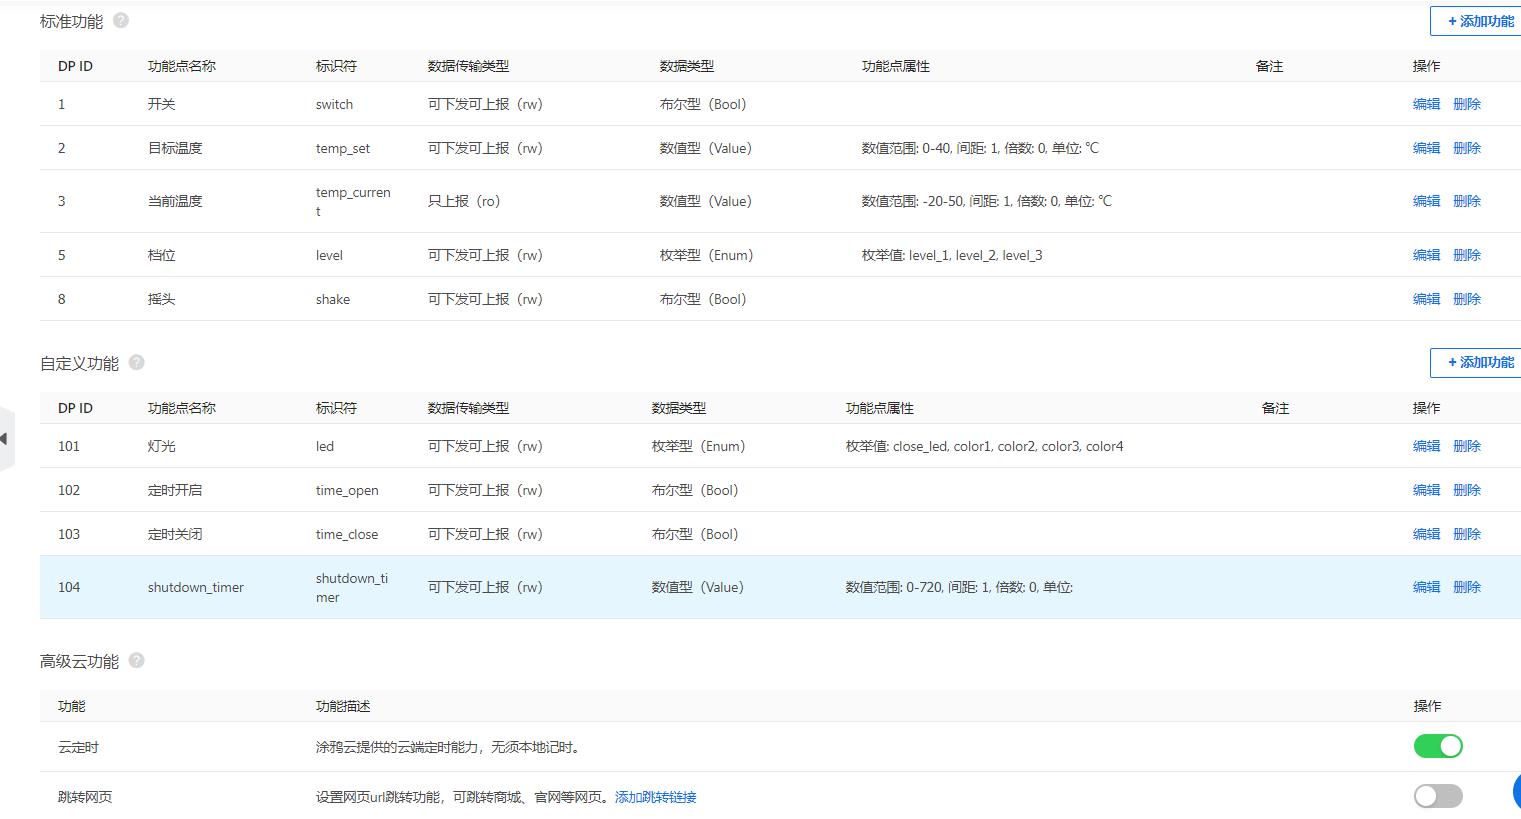Screen dimensions: 1521x819
Task: Collapse the sidebar with the left arrow handle
Action: tap(5, 438)
